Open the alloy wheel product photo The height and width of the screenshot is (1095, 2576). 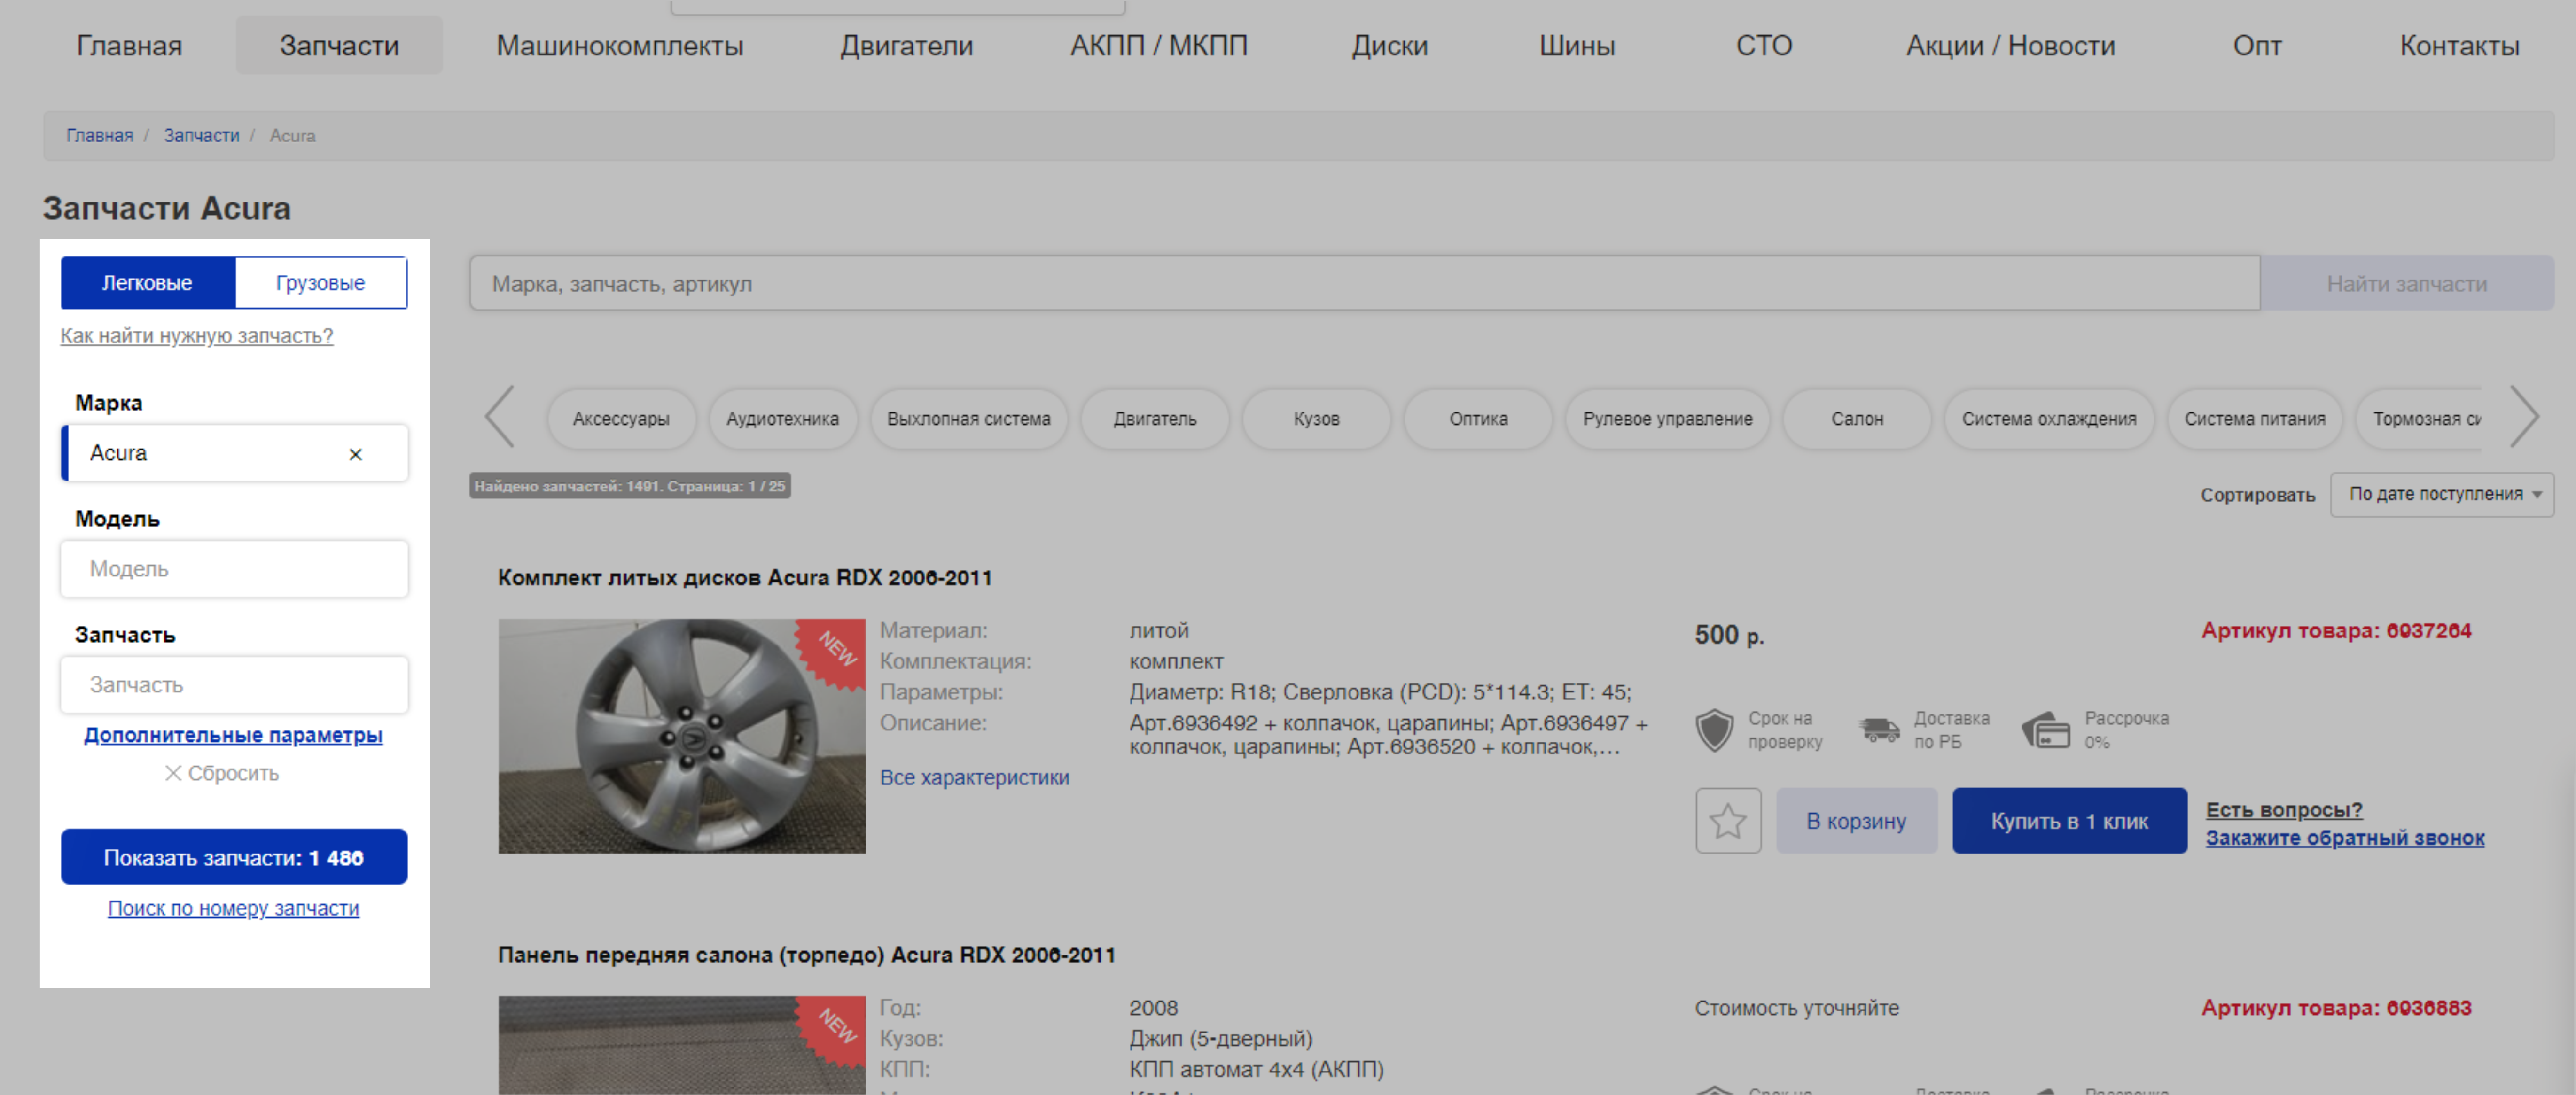(682, 736)
